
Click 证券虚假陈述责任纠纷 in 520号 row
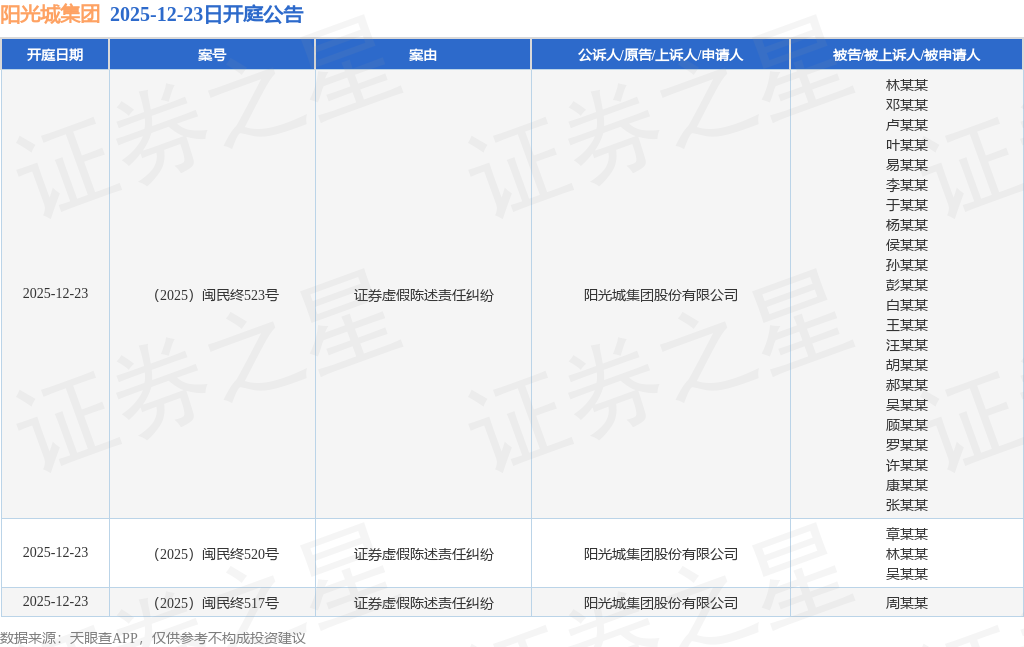pyautogui.click(x=424, y=554)
